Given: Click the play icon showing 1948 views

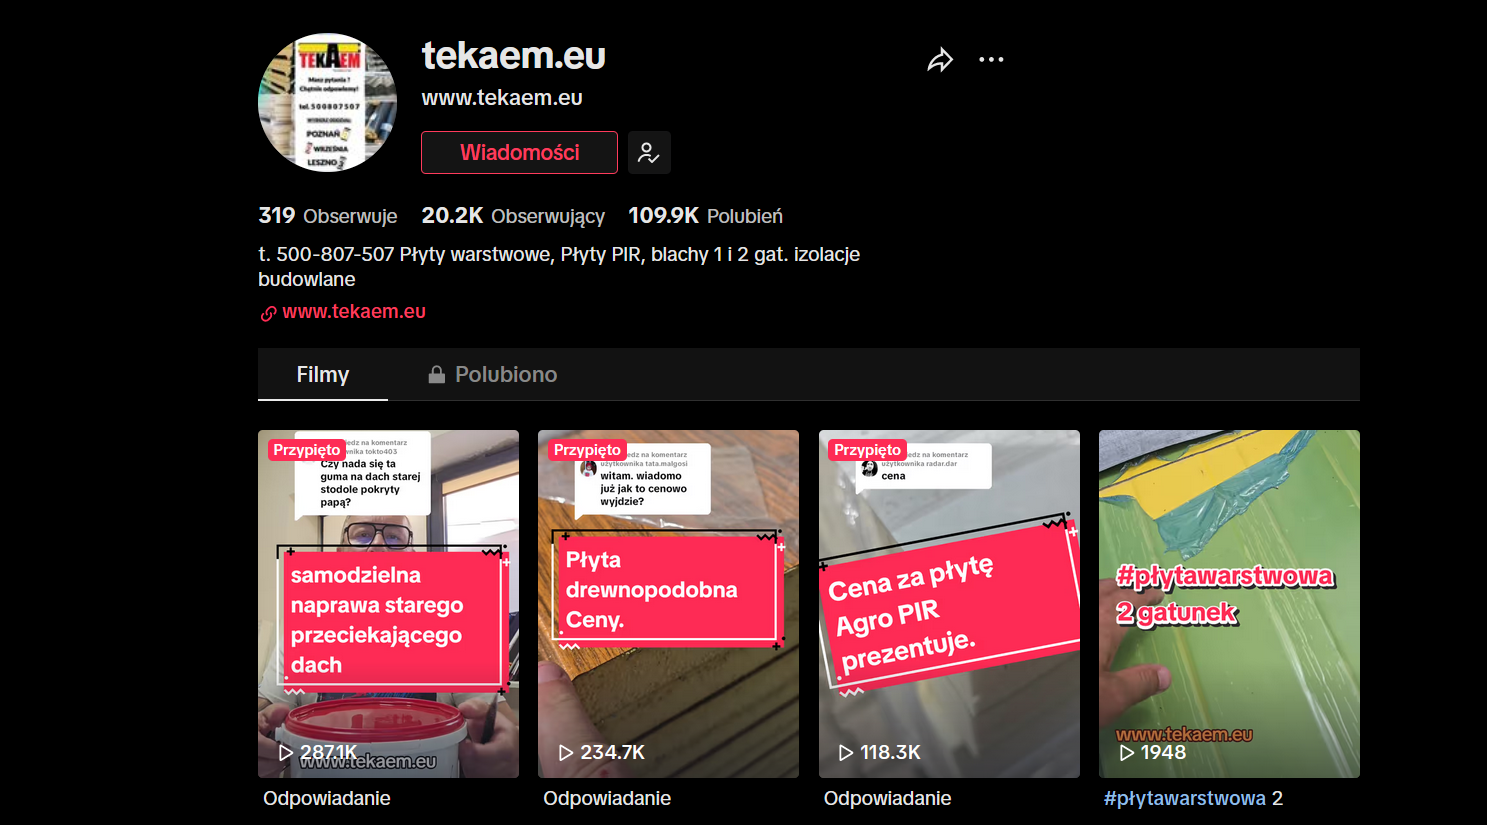Looking at the screenshot, I should click(x=1127, y=752).
